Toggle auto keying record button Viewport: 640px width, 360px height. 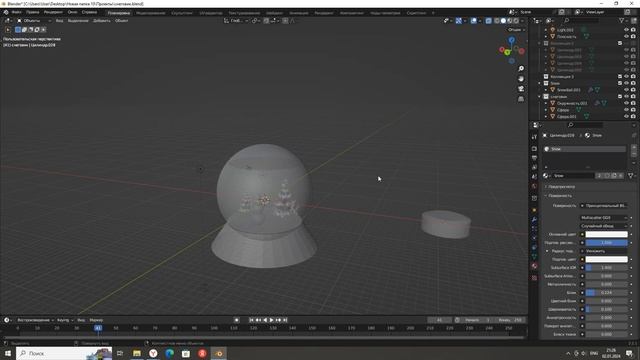237,320
